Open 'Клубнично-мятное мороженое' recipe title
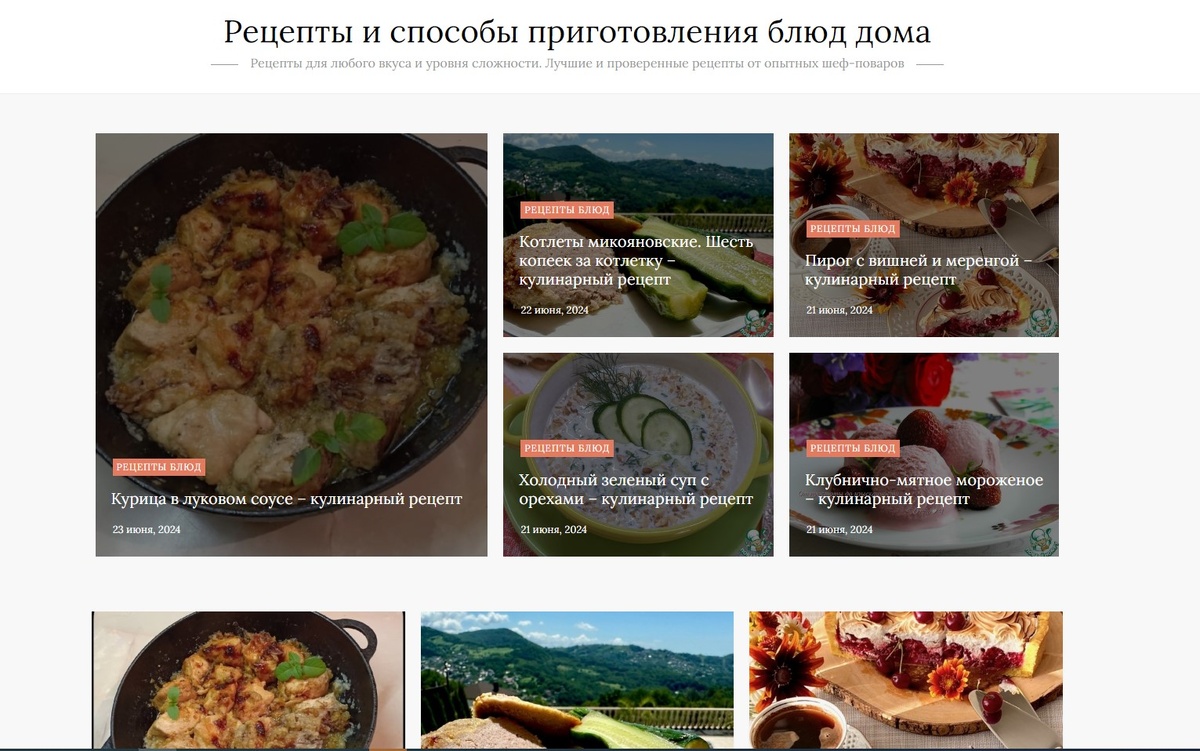The height and width of the screenshot is (751, 1200). coord(924,489)
